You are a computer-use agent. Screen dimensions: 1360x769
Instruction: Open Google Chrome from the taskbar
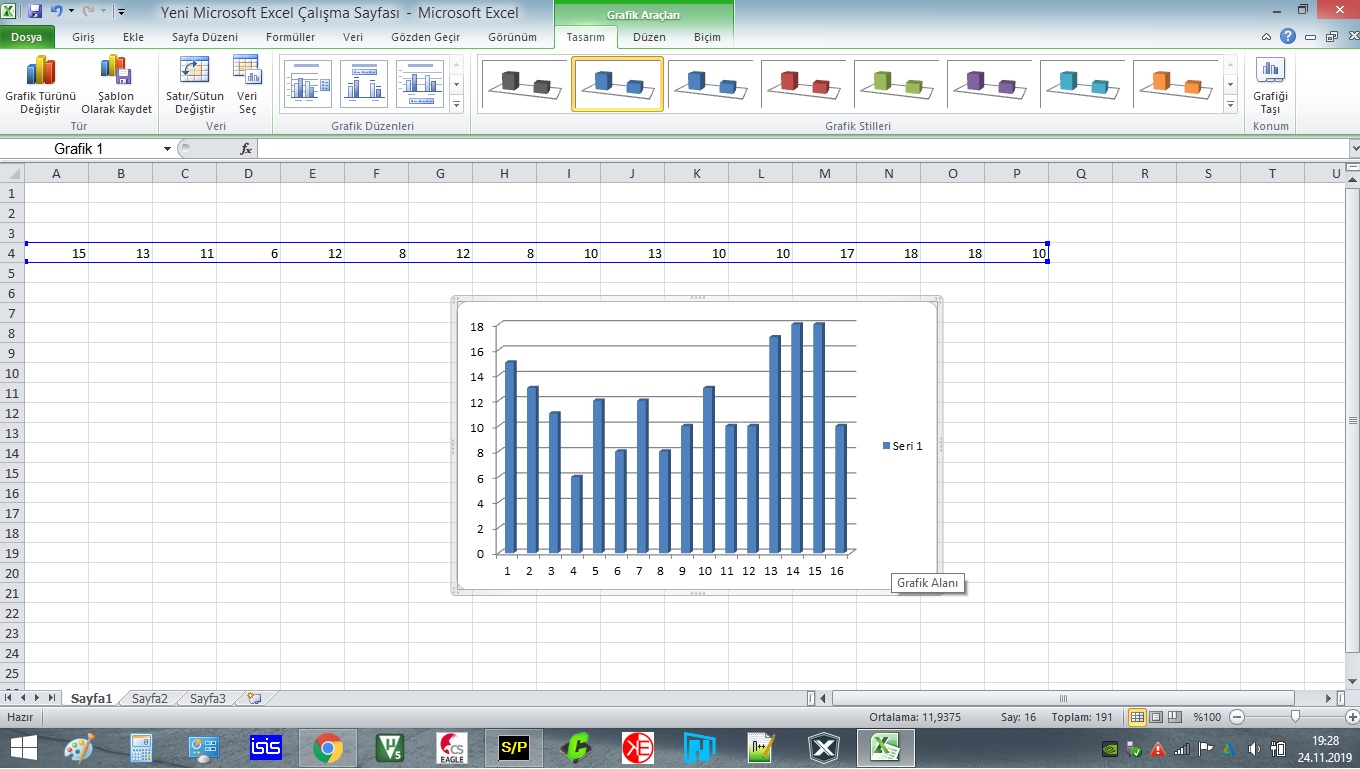point(328,747)
